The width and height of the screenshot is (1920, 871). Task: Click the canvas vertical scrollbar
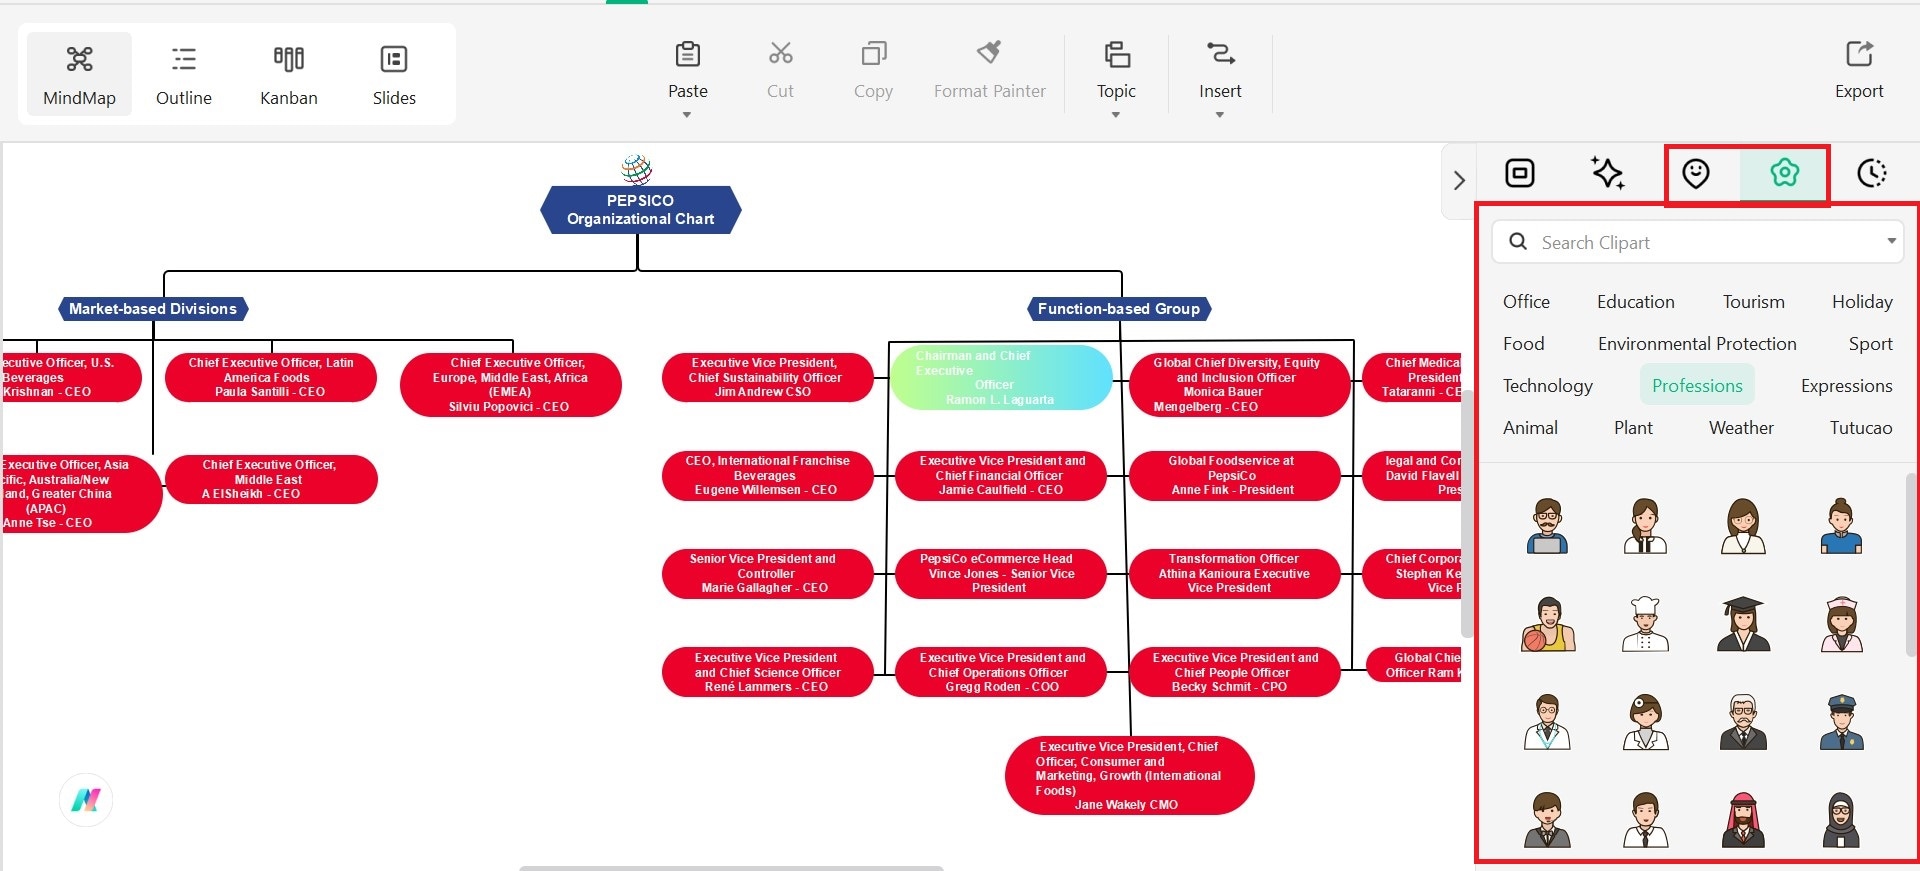1467,515
